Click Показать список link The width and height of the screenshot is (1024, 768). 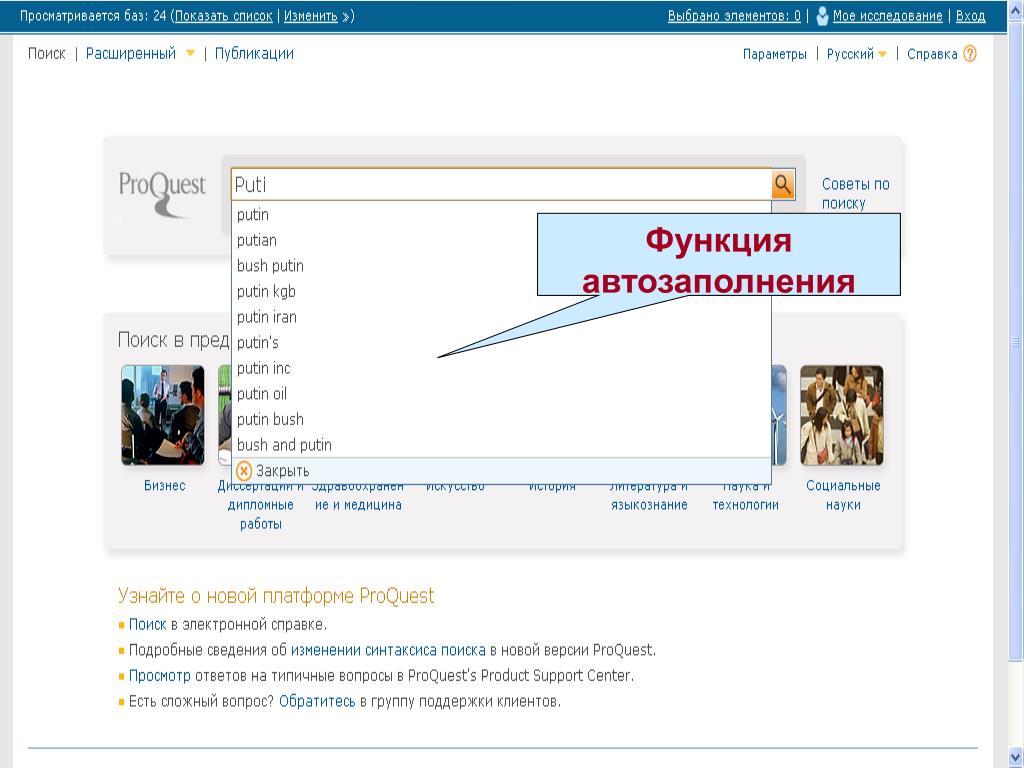tap(223, 16)
